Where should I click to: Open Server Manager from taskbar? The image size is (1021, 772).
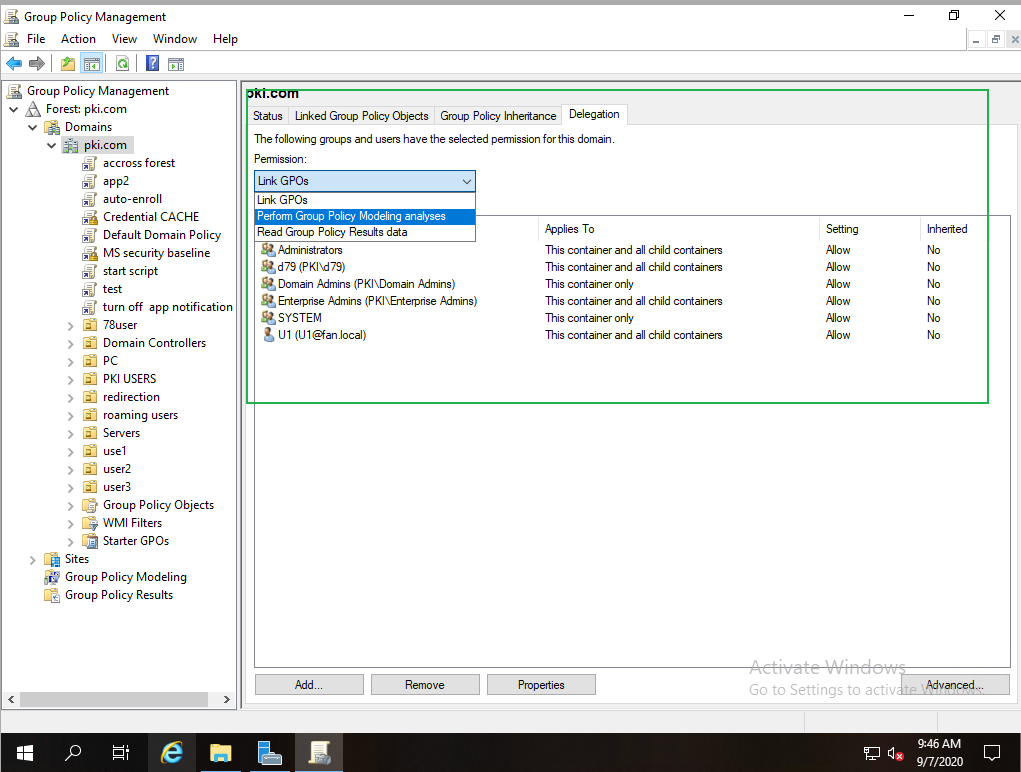click(269, 753)
